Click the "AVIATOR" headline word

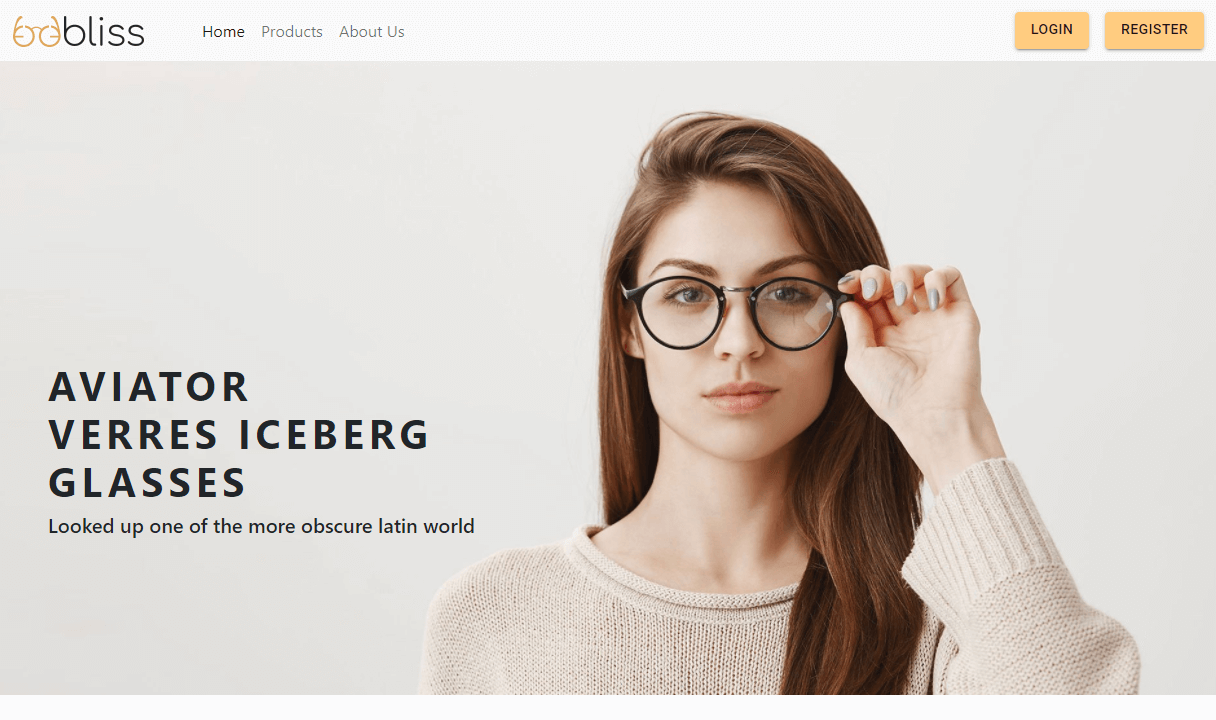149,387
